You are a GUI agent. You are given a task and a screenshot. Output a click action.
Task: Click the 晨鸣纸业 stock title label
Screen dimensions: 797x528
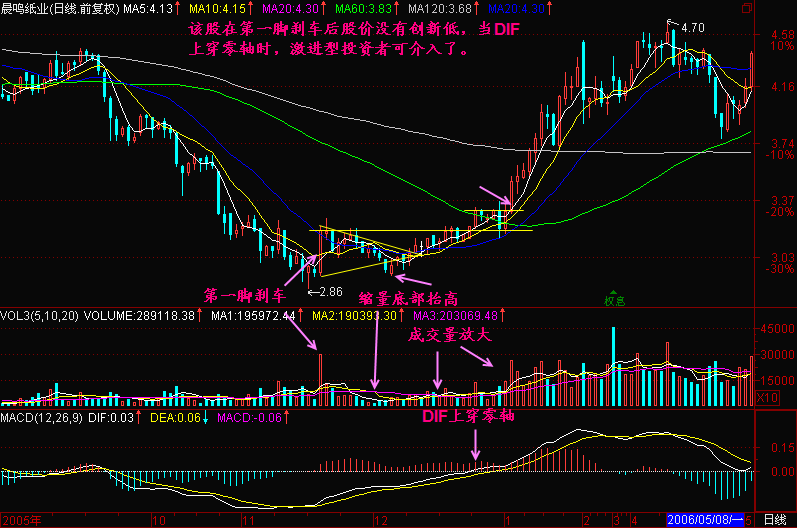[26, 8]
